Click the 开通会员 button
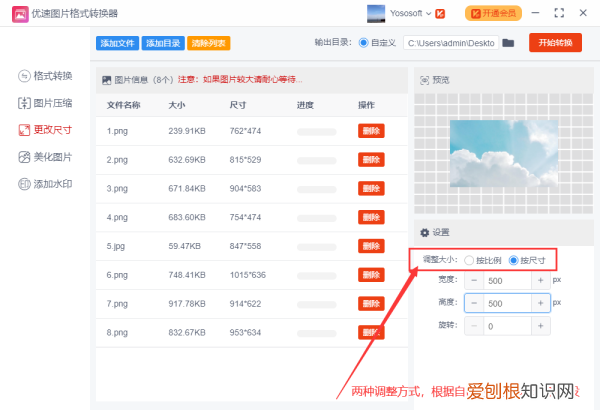Viewport: 600px width, 410px height. coord(493,13)
